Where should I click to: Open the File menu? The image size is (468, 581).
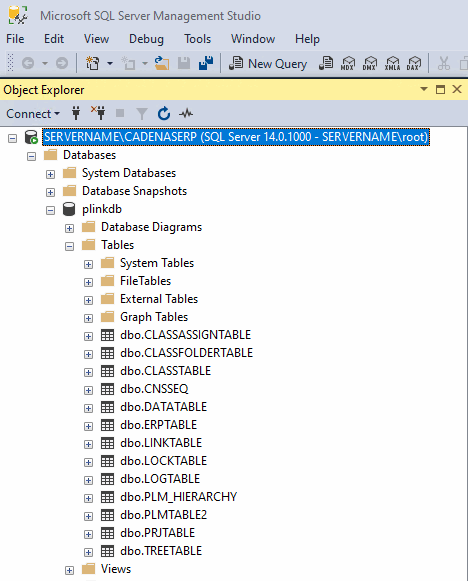pyautogui.click(x=15, y=39)
